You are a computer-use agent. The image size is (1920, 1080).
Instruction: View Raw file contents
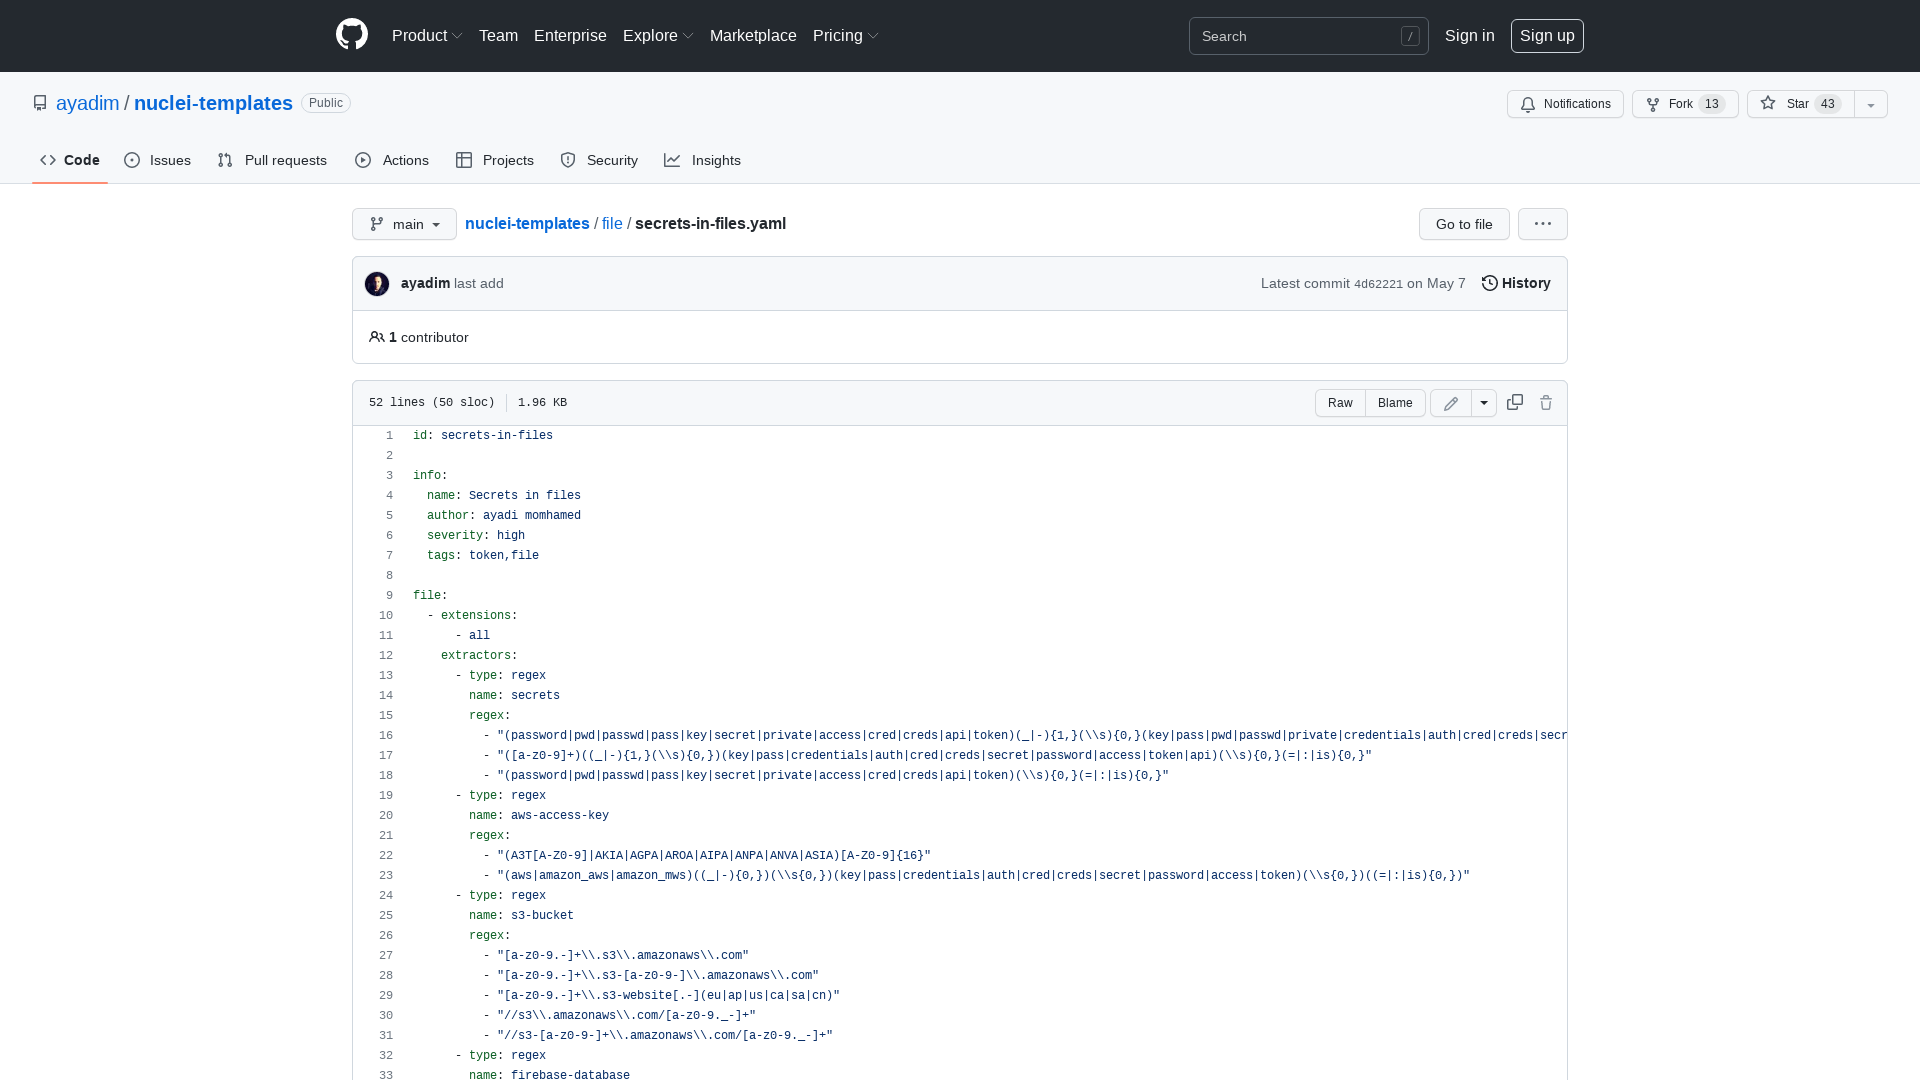1340,403
